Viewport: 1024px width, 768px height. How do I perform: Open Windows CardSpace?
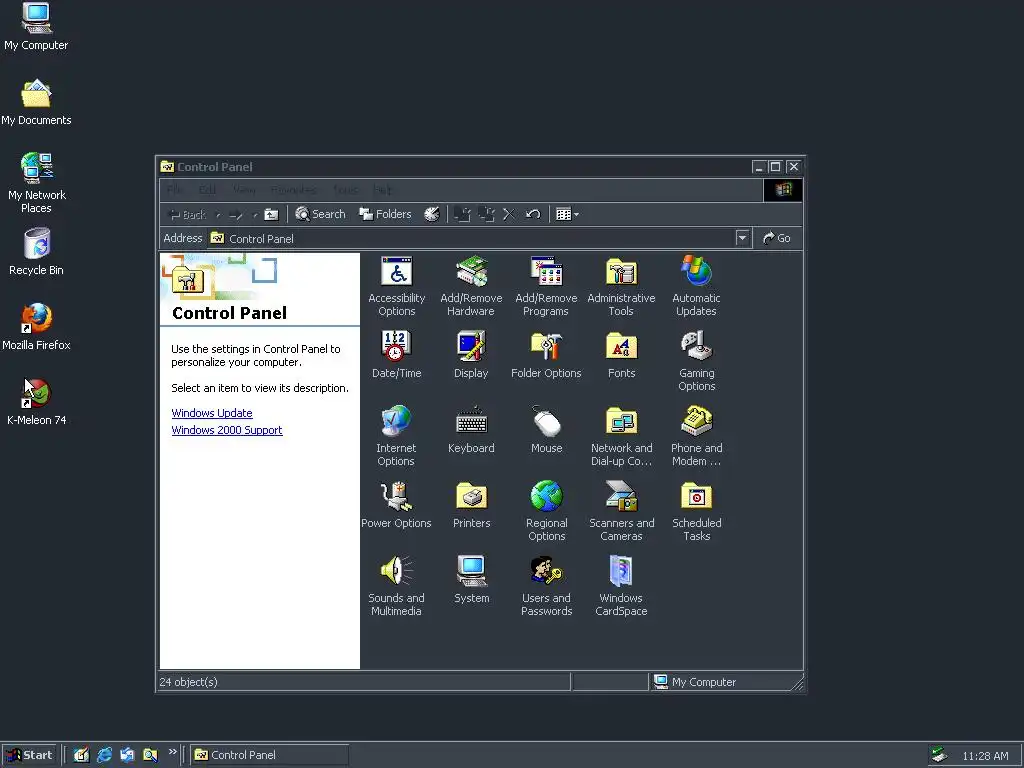pyautogui.click(x=621, y=586)
